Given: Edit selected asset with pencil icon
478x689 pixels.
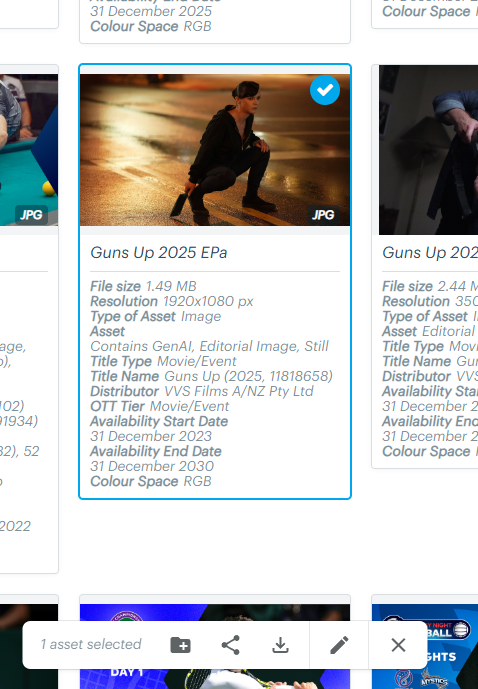Looking at the screenshot, I should 339,645.
